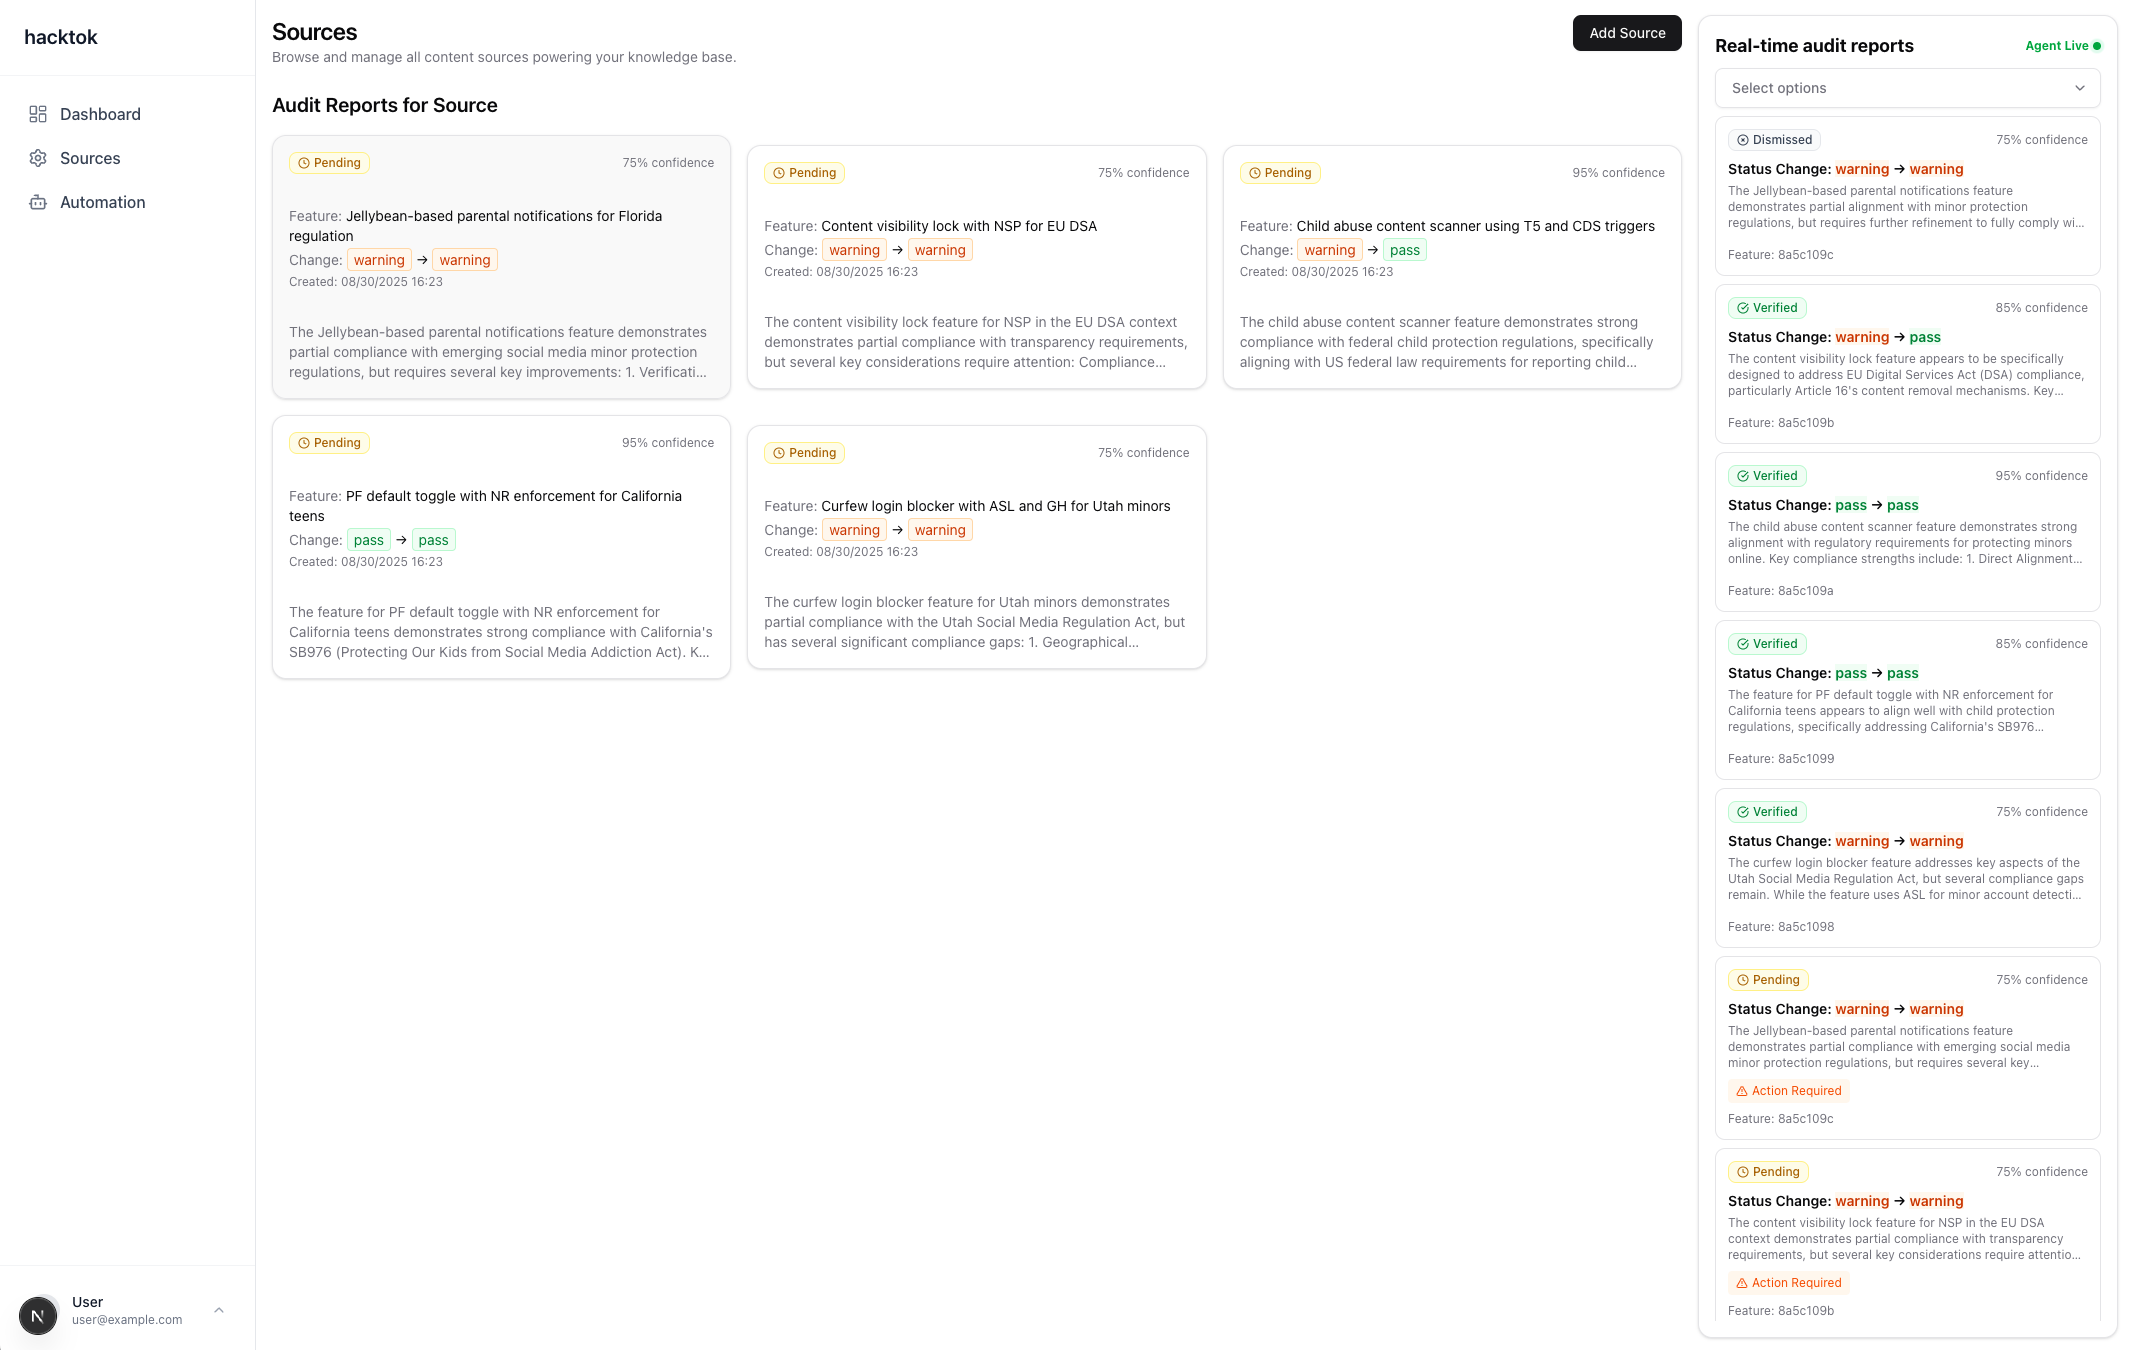Go to the Dashboard menu item

100,114
